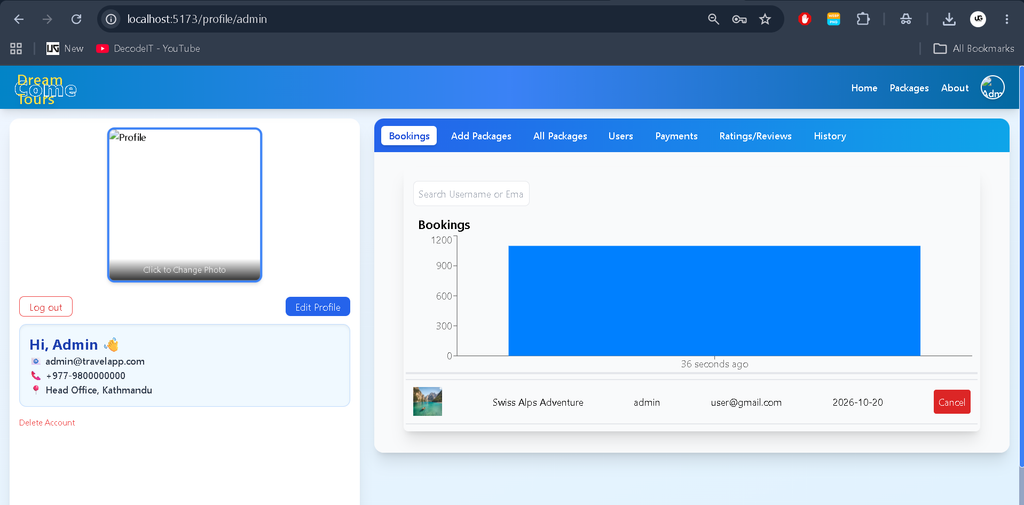Viewport: 1024px width, 505px height.
Task: Open the zoom magnifier icon in address bar
Action: [x=713, y=20]
